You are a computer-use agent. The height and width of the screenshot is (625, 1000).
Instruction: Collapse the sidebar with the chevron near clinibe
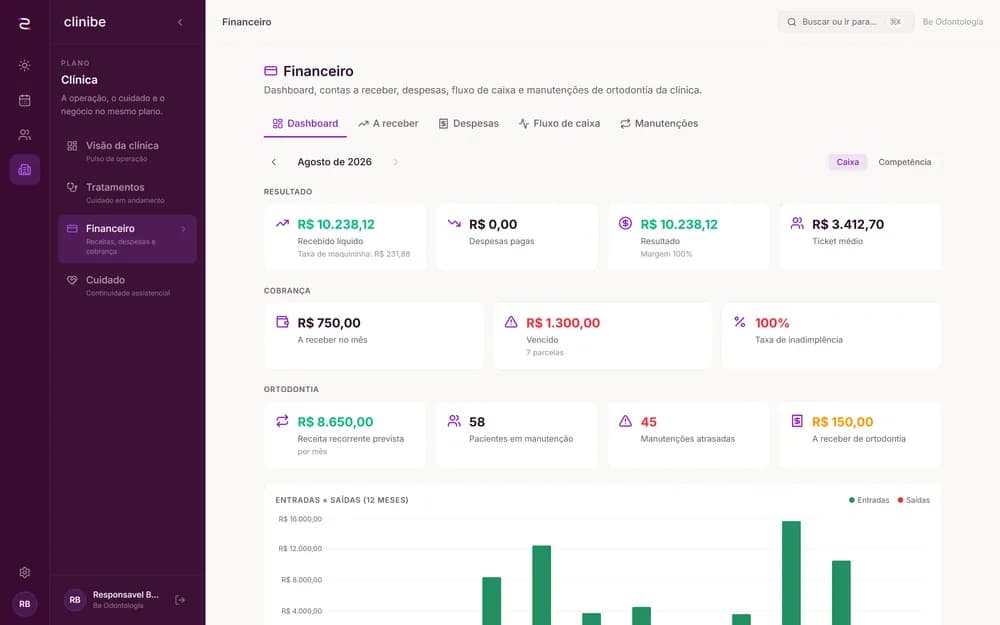tap(180, 22)
